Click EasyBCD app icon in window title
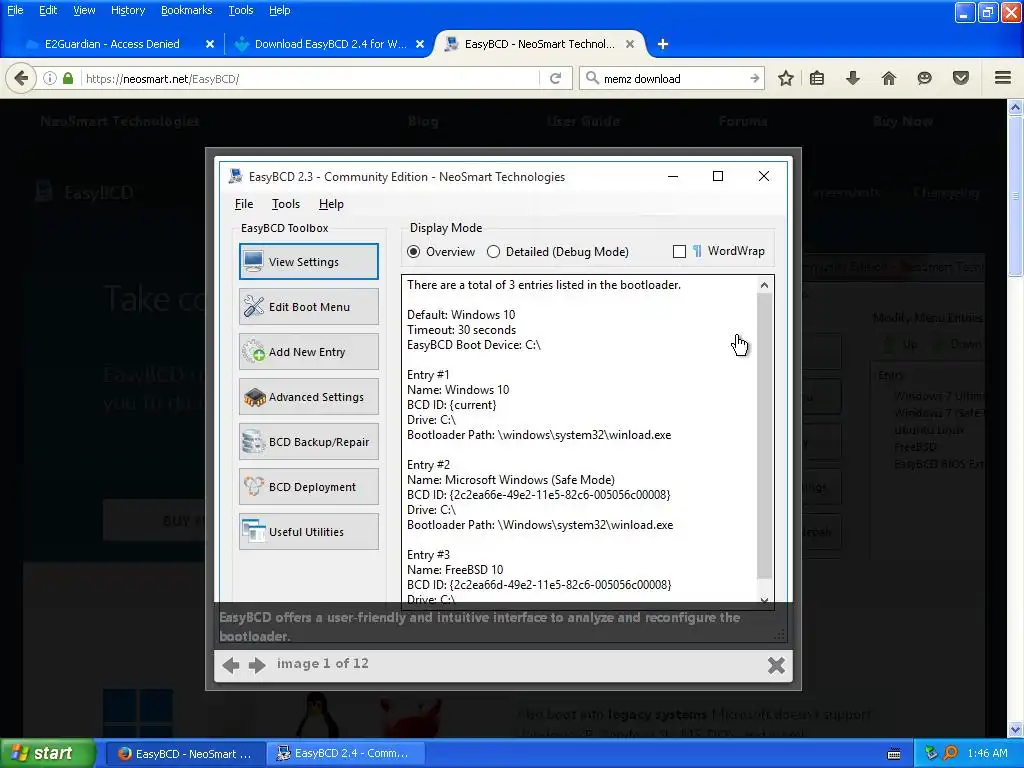The width and height of the screenshot is (1024, 768). point(235,176)
